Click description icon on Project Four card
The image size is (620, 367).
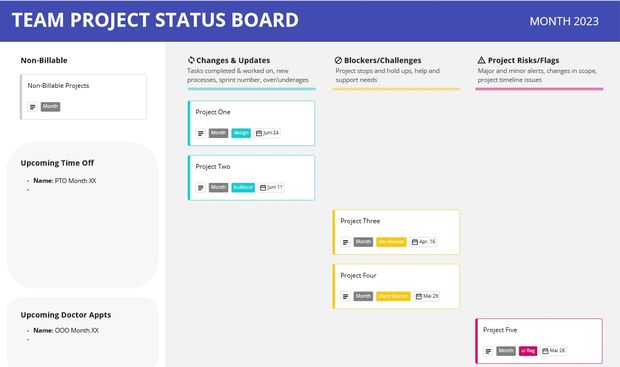(345, 296)
